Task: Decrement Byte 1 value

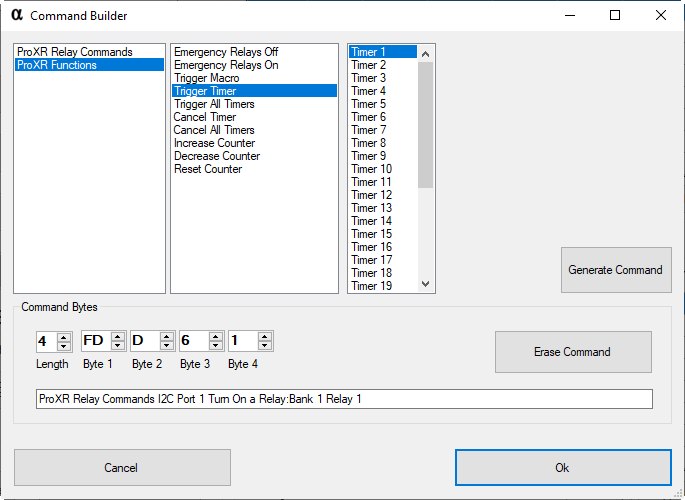Action: pos(118,345)
